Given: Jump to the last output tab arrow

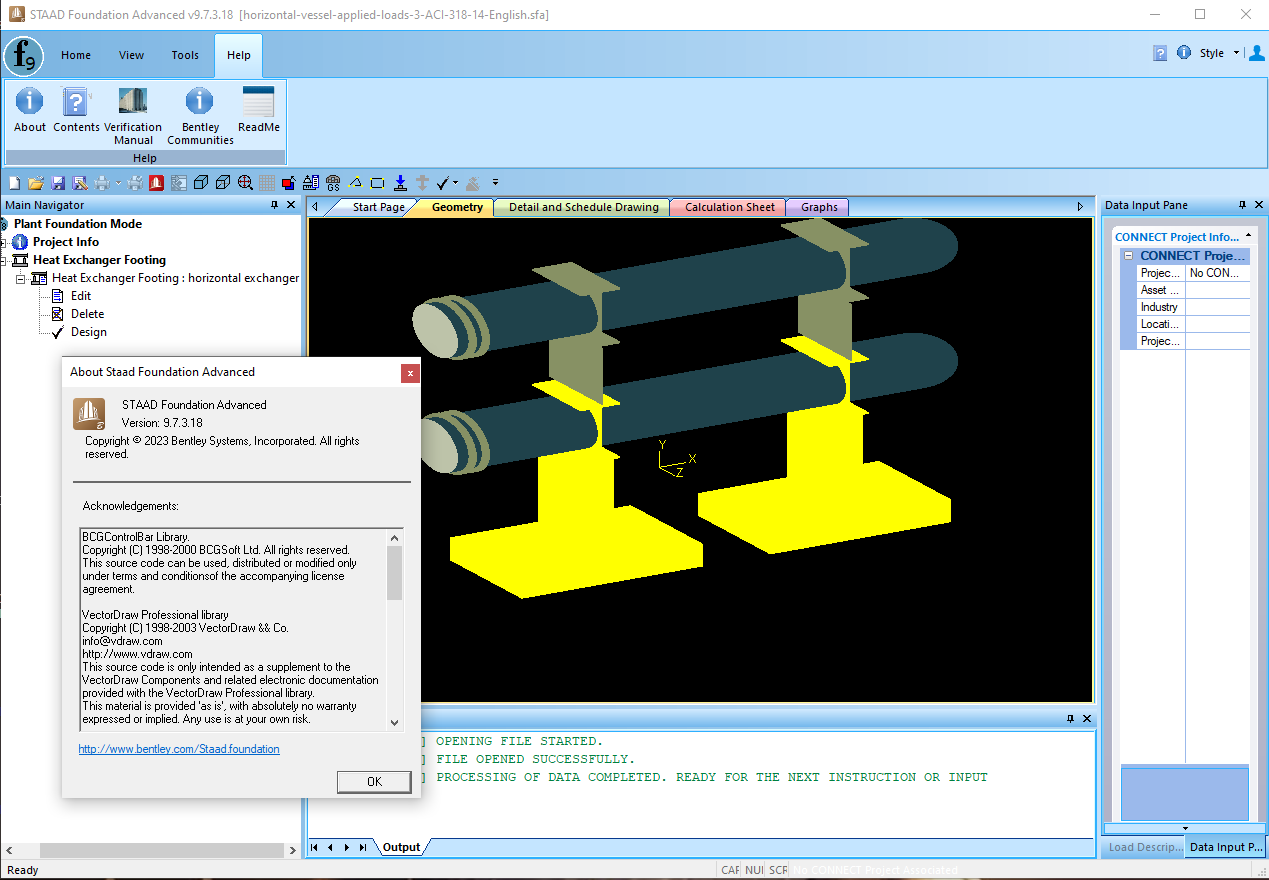Looking at the screenshot, I should pos(363,847).
